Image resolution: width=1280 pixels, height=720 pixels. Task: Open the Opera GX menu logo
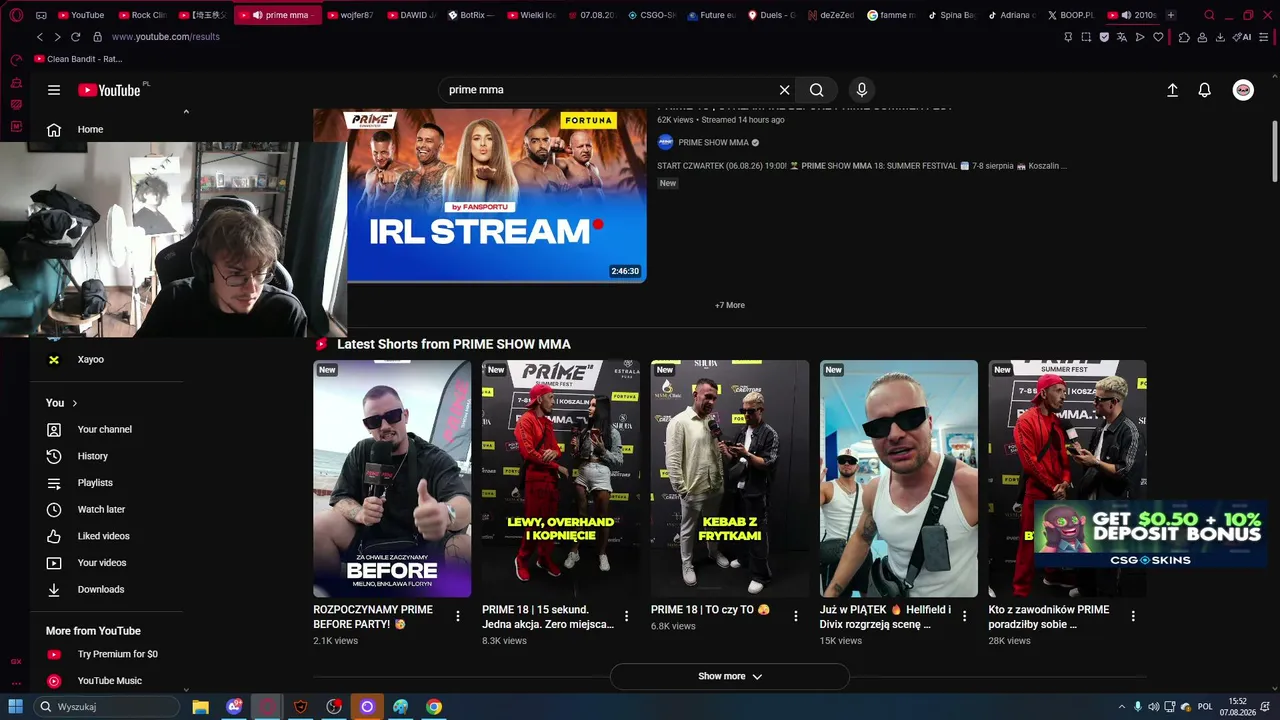coord(16,15)
